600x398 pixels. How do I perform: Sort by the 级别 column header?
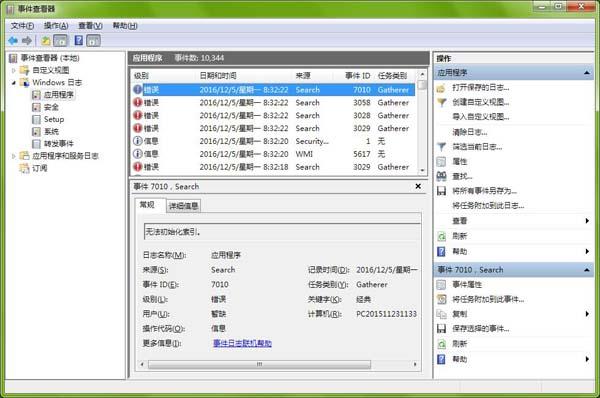coord(164,76)
